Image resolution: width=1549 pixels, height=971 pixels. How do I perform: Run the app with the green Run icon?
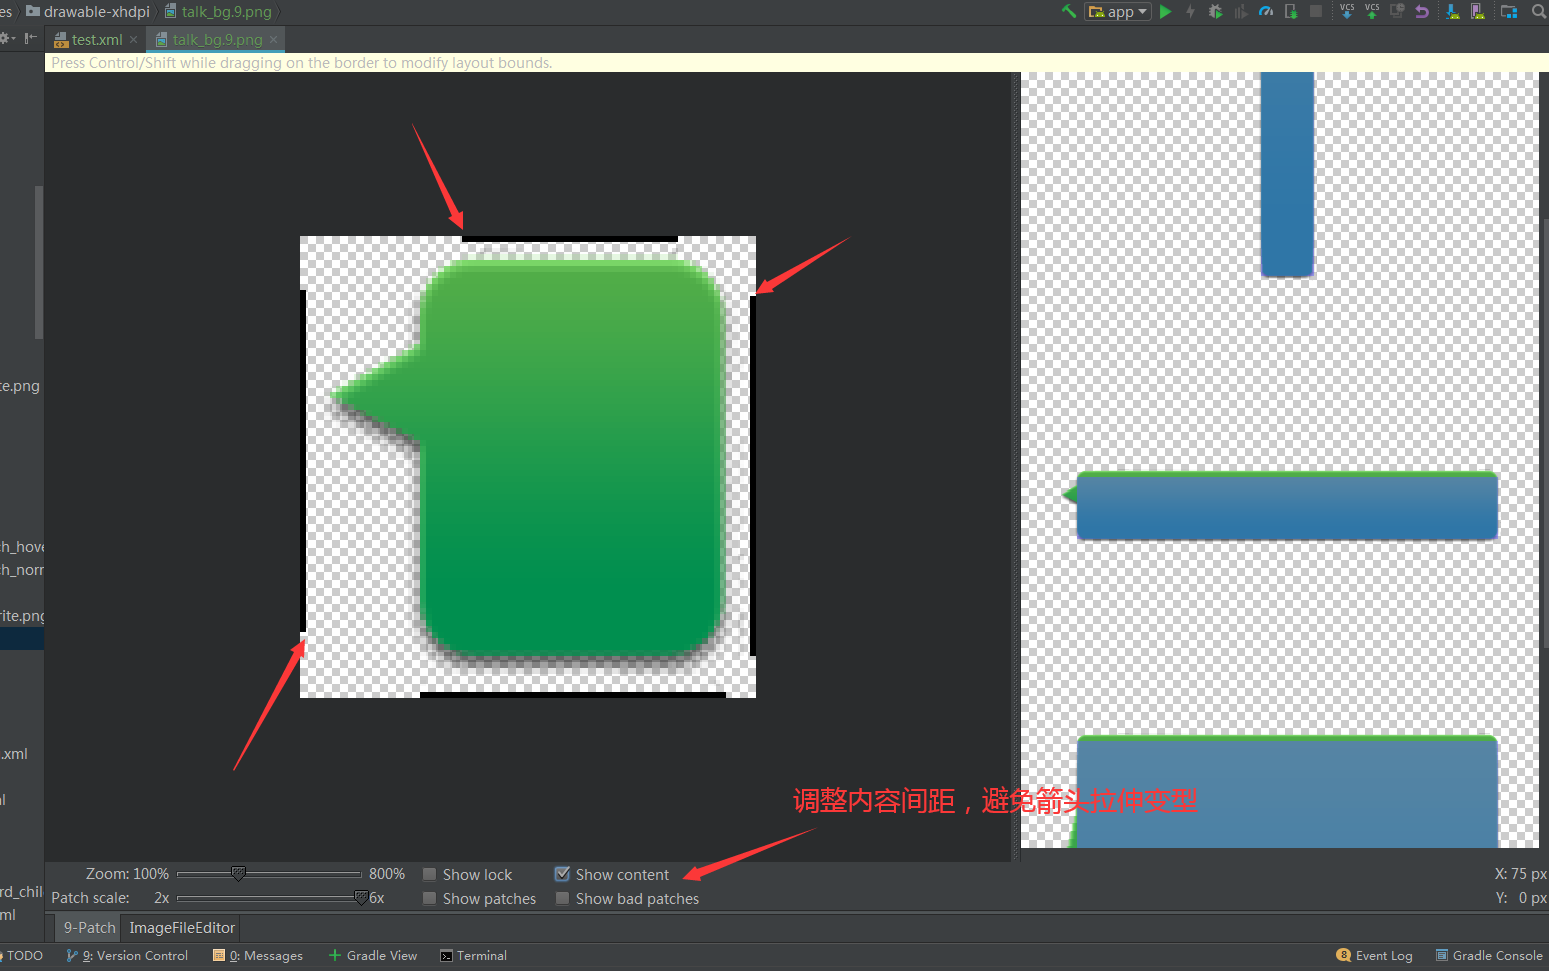coord(1165,11)
